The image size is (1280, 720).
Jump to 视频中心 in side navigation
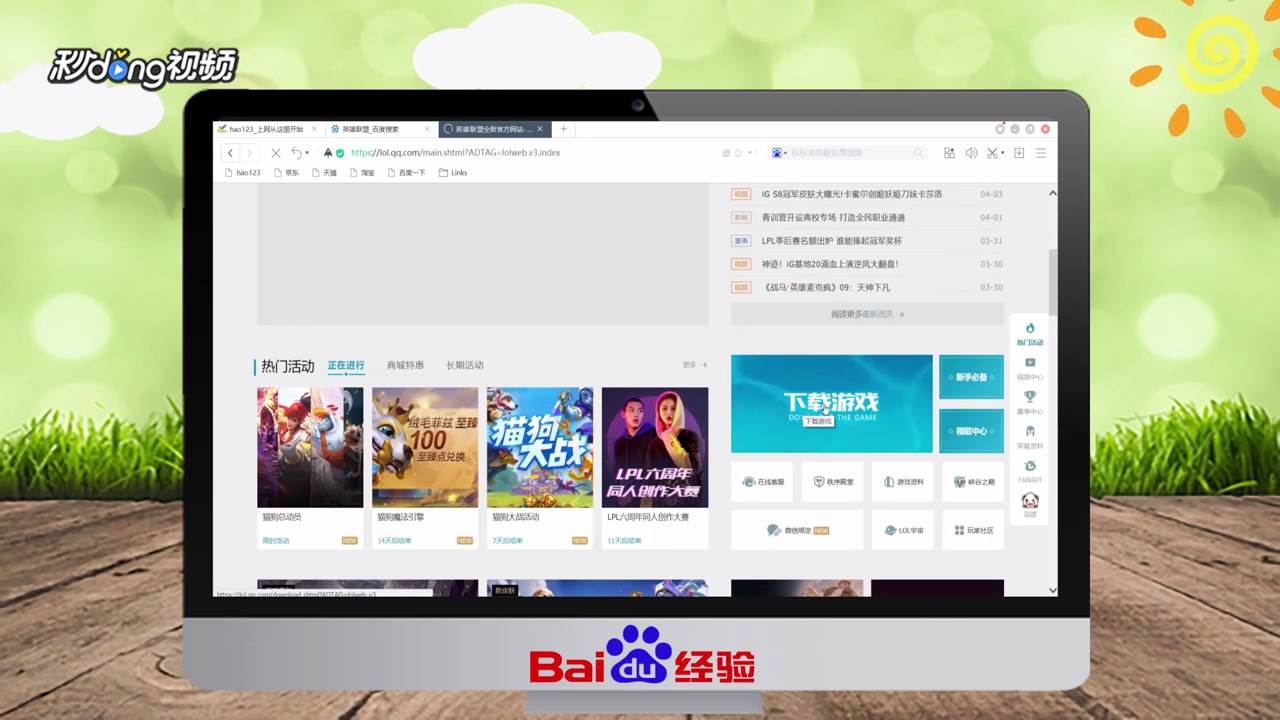click(x=1030, y=369)
